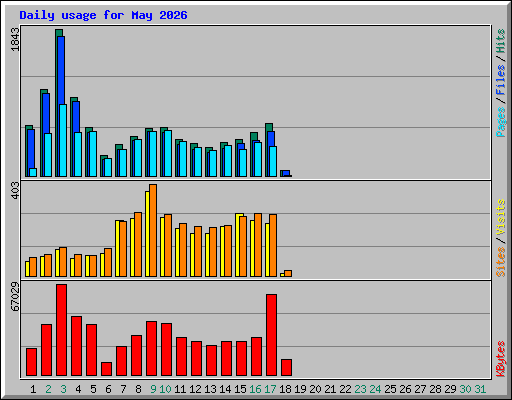The height and width of the screenshot is (400, 512).
Task: Click day label 27 on axis
Action: 420,389
